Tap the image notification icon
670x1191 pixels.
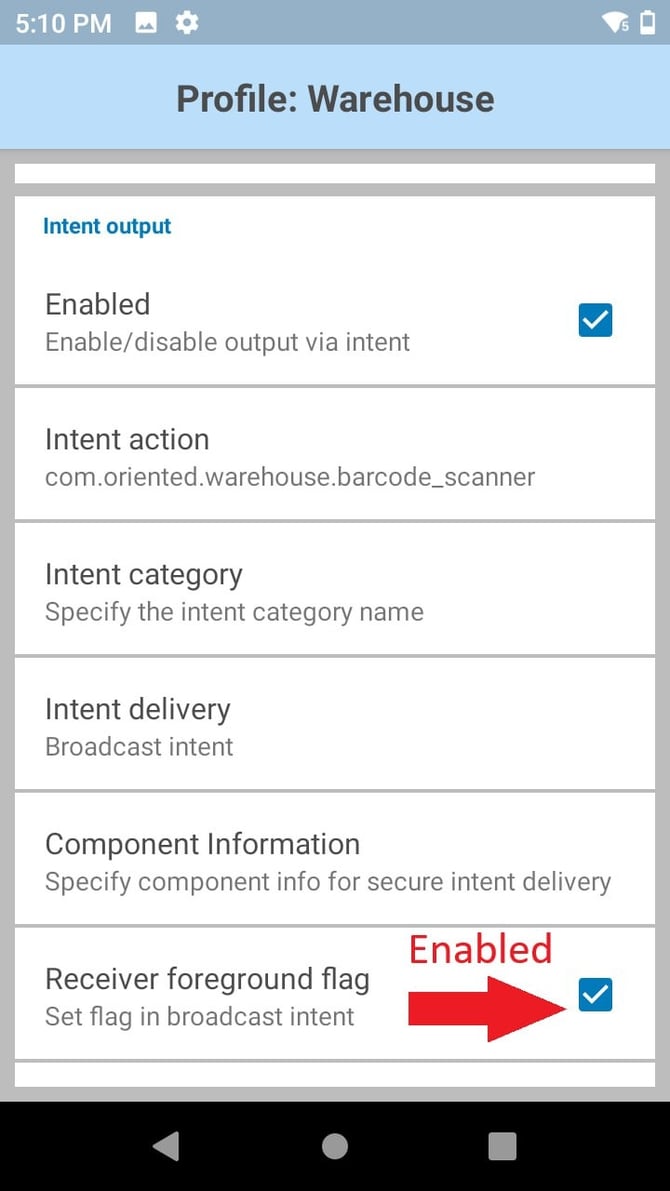(x=146, y=22)
